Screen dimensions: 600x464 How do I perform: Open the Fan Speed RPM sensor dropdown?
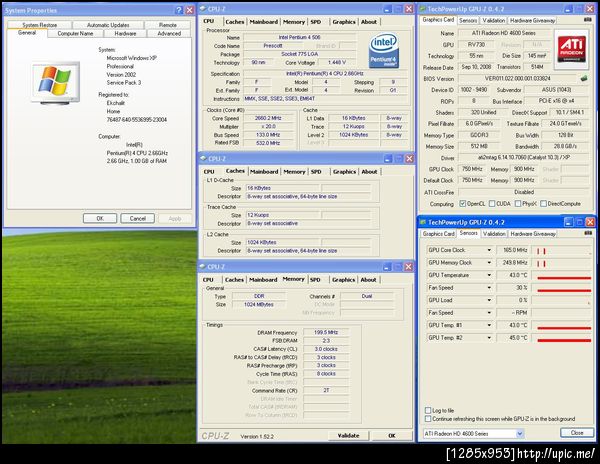click(489, 313)
